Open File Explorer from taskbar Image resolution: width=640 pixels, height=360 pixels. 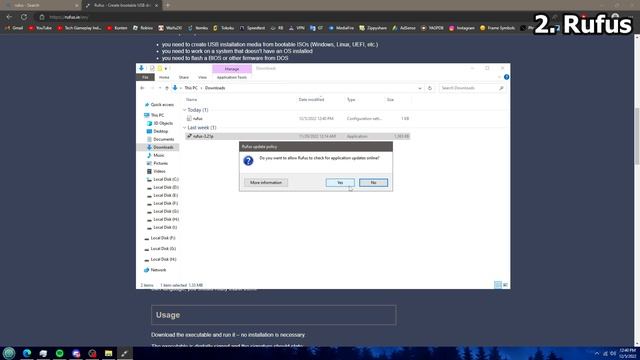[x=109, y=353]
